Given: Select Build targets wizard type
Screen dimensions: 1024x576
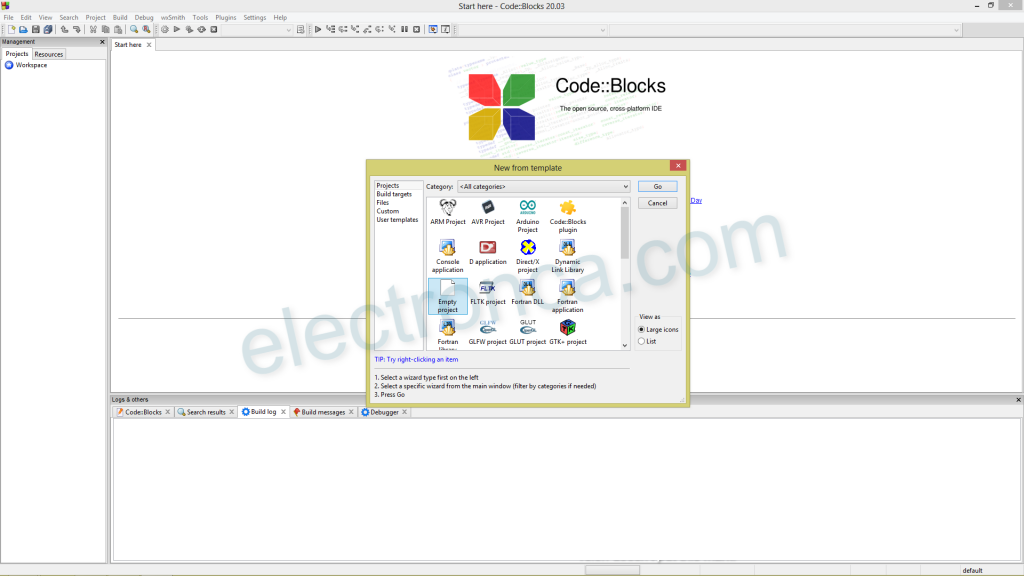Looking at the screenshot, I should click(x=394, y=194).
